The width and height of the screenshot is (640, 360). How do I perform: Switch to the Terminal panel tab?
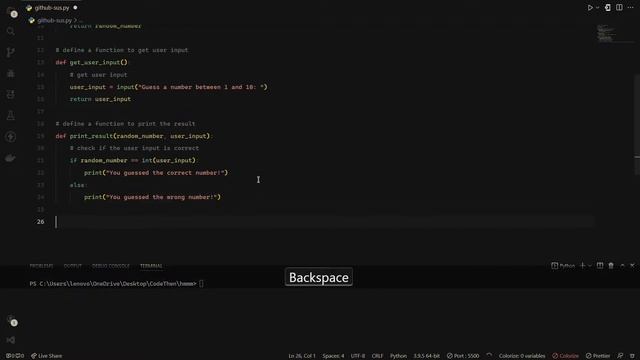point(151,266)
